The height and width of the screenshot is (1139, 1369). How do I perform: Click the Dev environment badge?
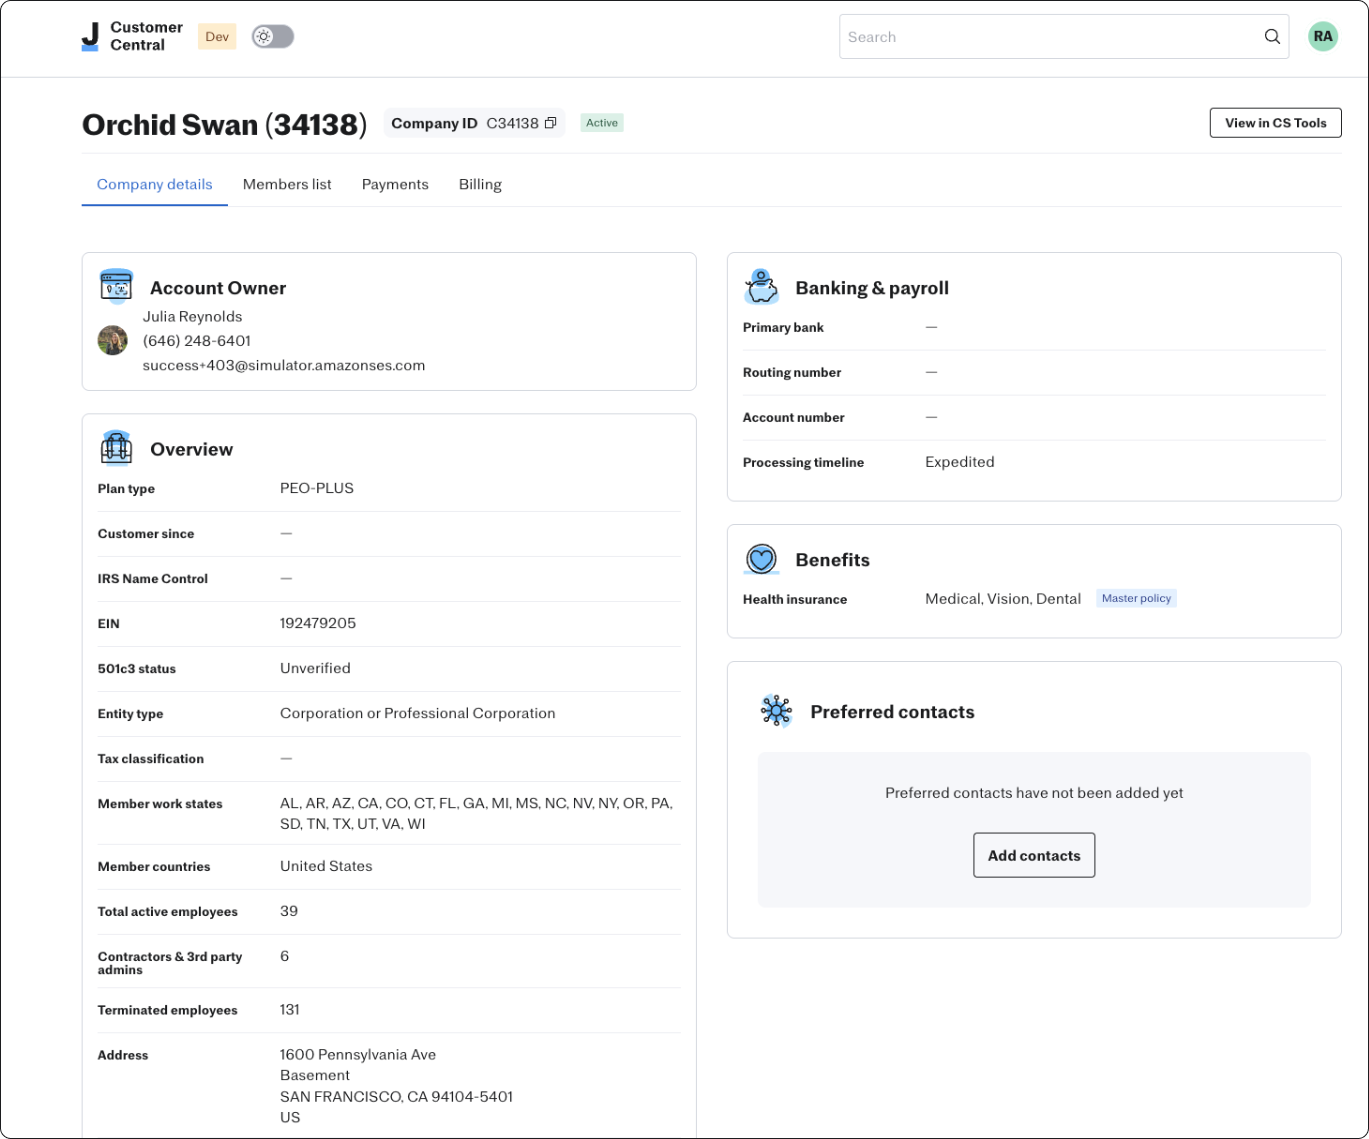click(217, 37)
